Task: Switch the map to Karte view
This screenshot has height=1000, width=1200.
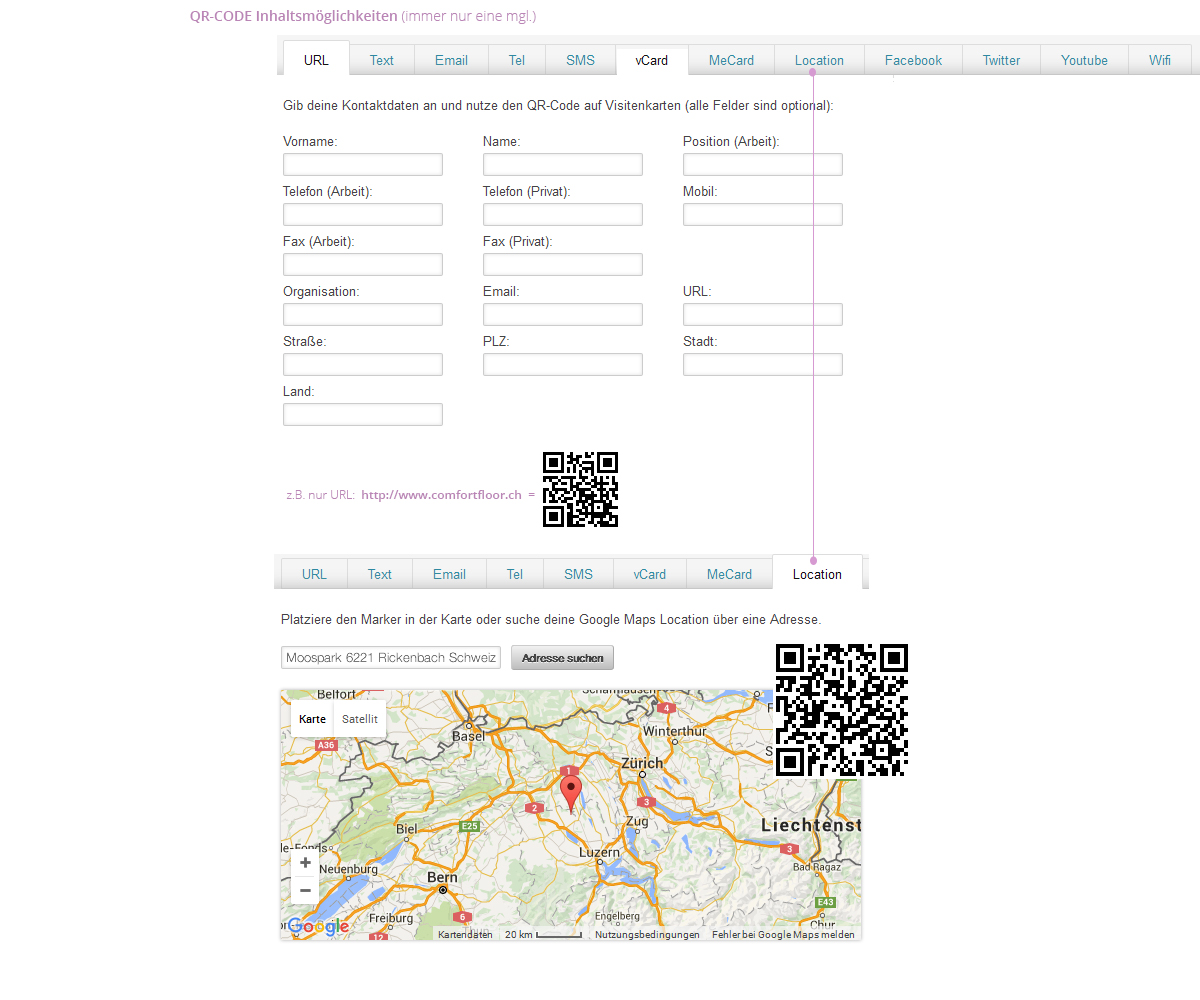Action: click(x=312, y=719)
